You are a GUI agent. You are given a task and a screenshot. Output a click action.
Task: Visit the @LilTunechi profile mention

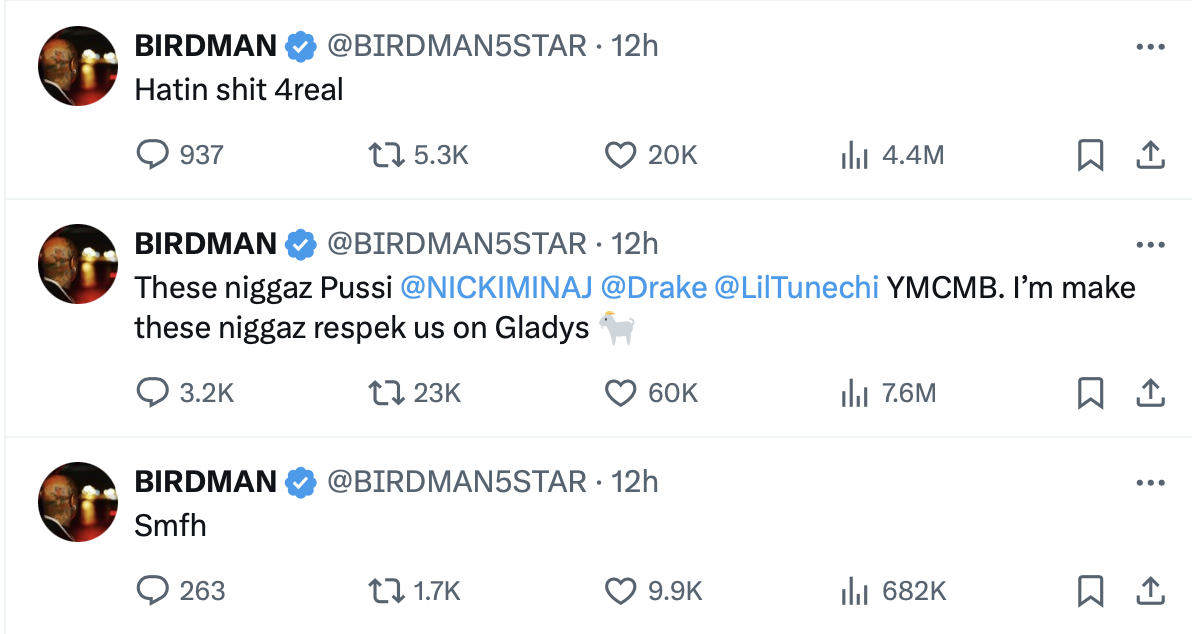(797, 287)
